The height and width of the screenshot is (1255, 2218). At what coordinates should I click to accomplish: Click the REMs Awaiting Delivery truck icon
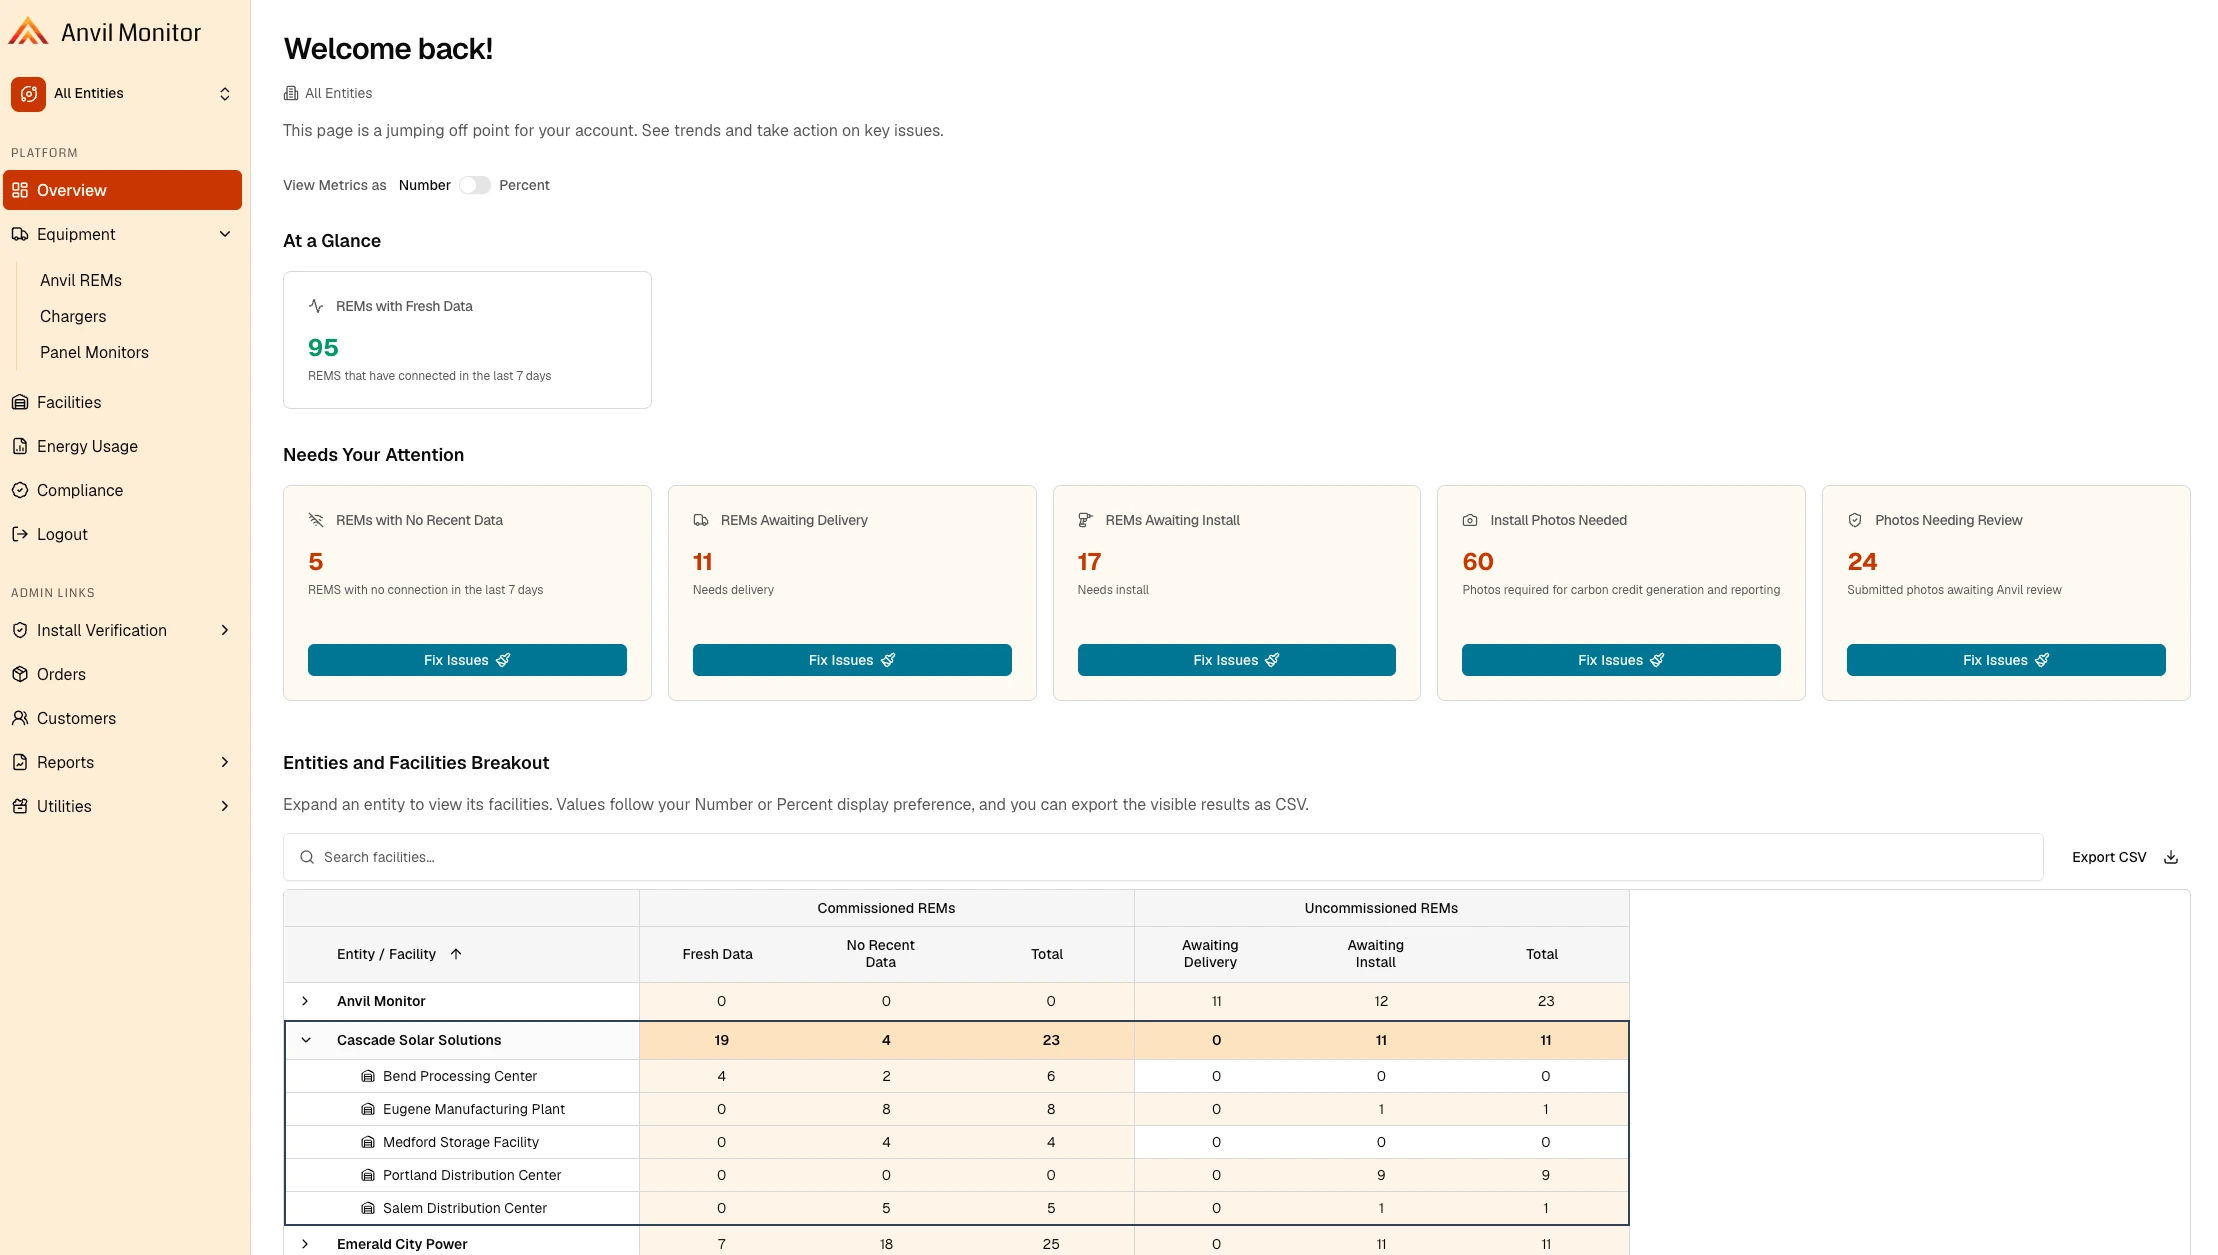point(701,520)
